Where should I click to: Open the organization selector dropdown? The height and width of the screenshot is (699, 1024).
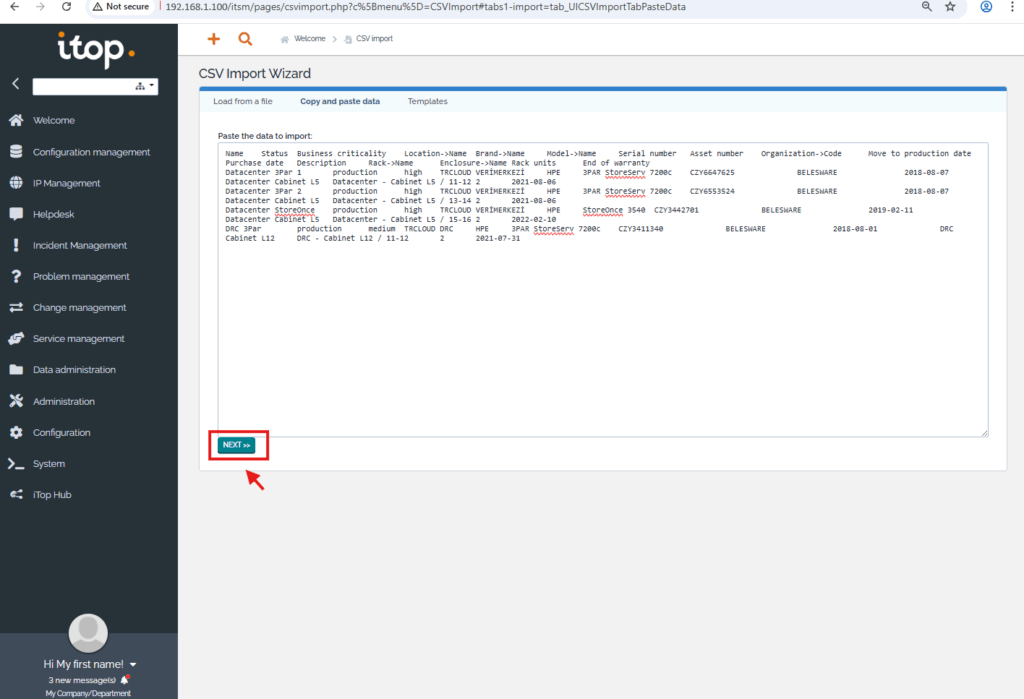click(95, 87)
